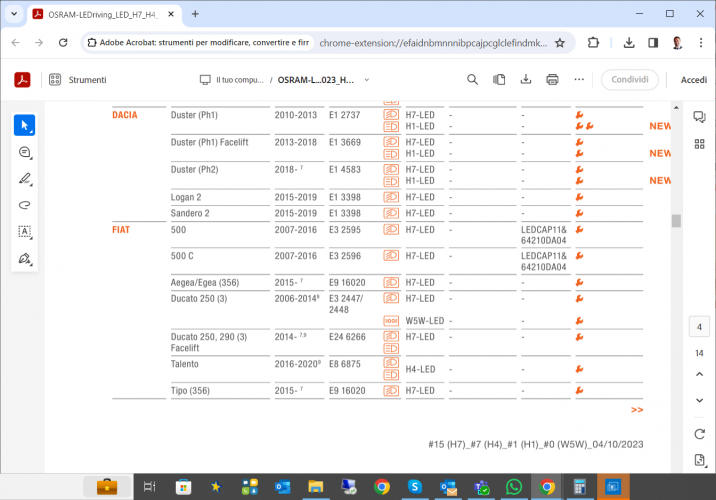Screen dimensions: 716x500
Task: Click the DACIA brand heading
Action: coord(125,115)
